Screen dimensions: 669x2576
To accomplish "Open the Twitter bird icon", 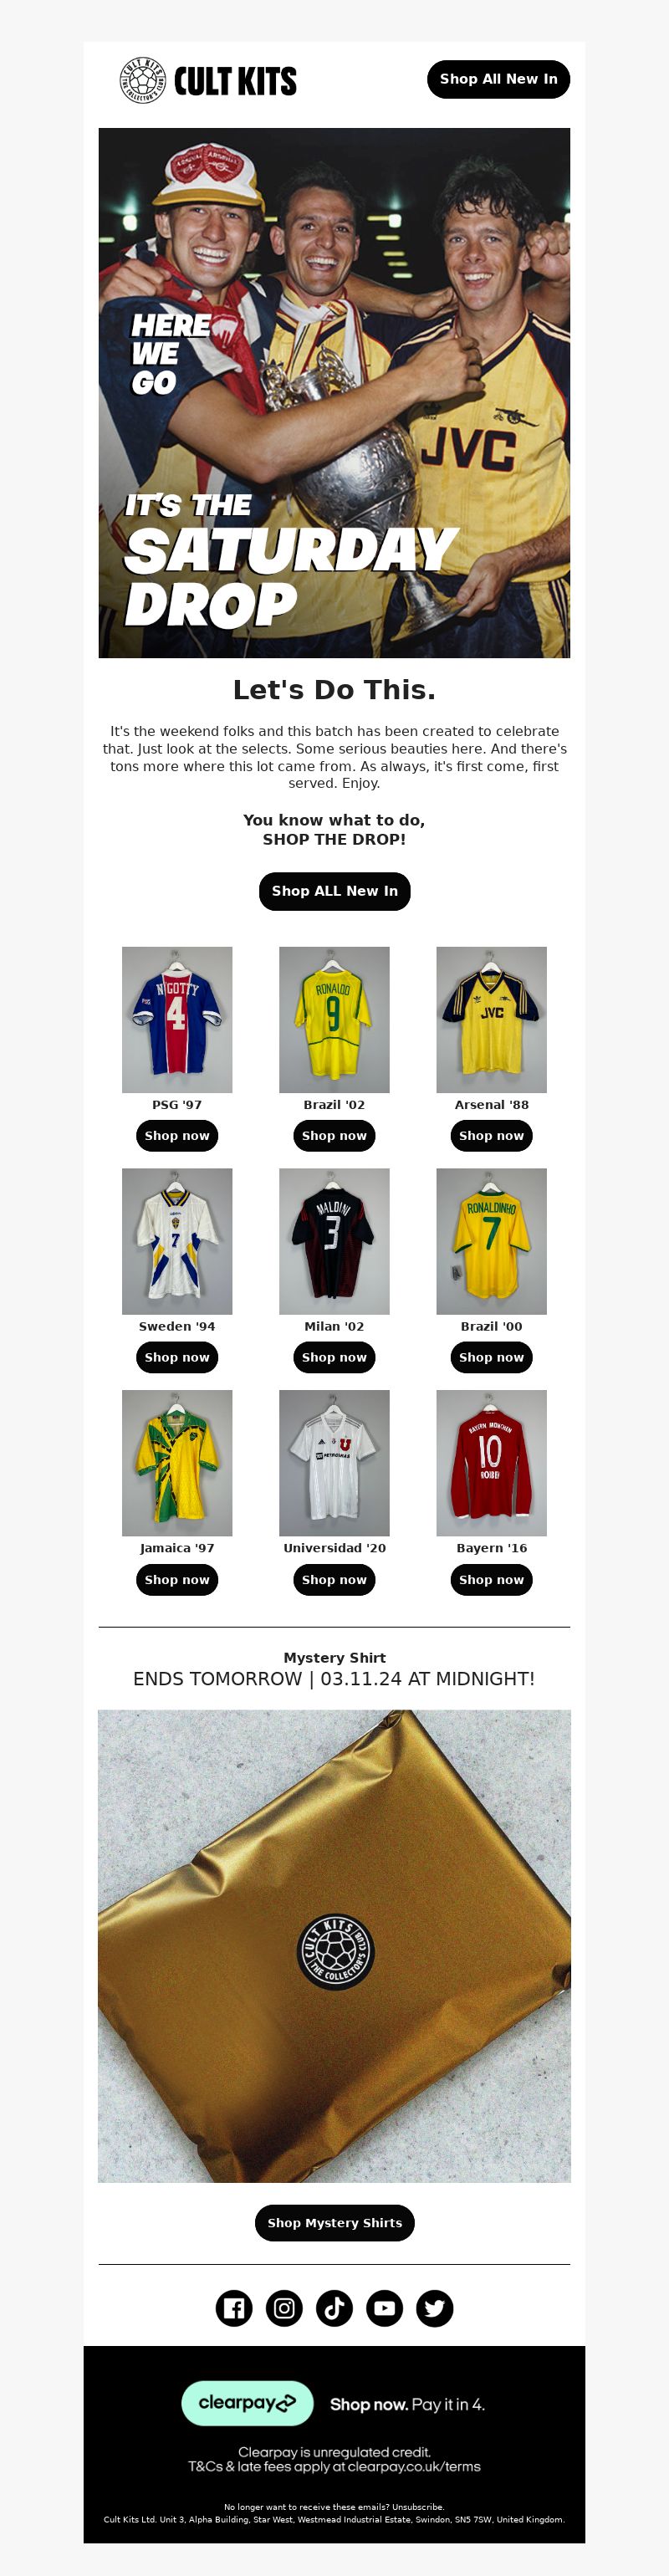I will 434,2308.
